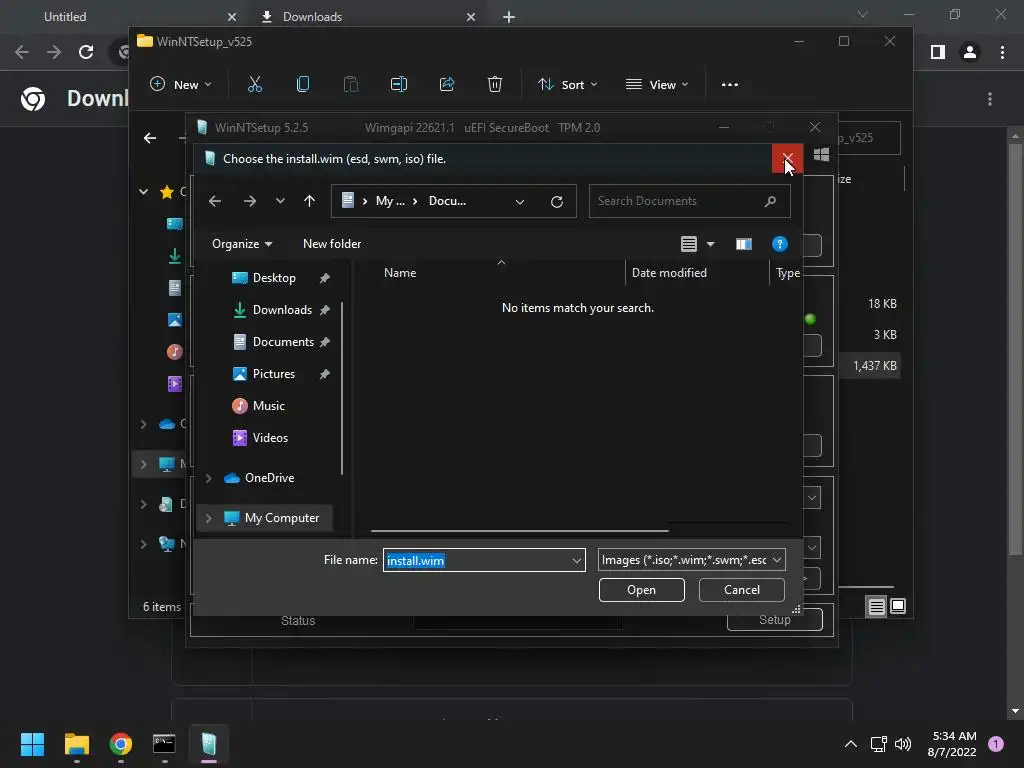Screen dimensions: 1024x768
Task: Click the Cut scissors icon in Explorer toolbar
Action: pos(255,84)
